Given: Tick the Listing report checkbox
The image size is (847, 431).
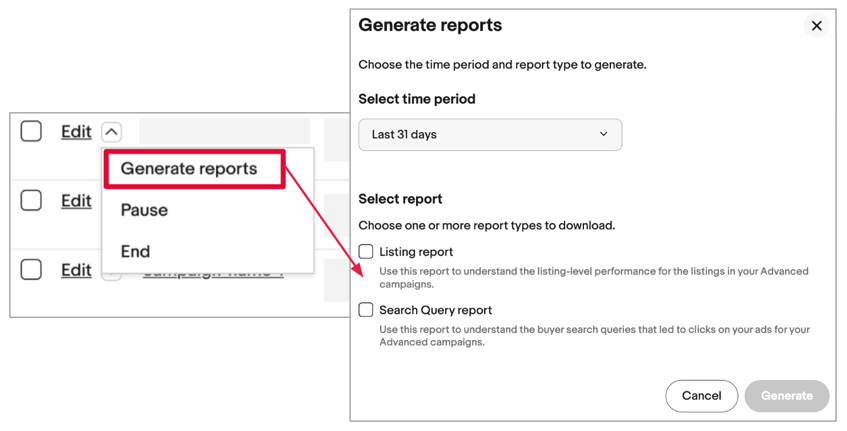Looking at the screenshot, I should click(366, 252).
